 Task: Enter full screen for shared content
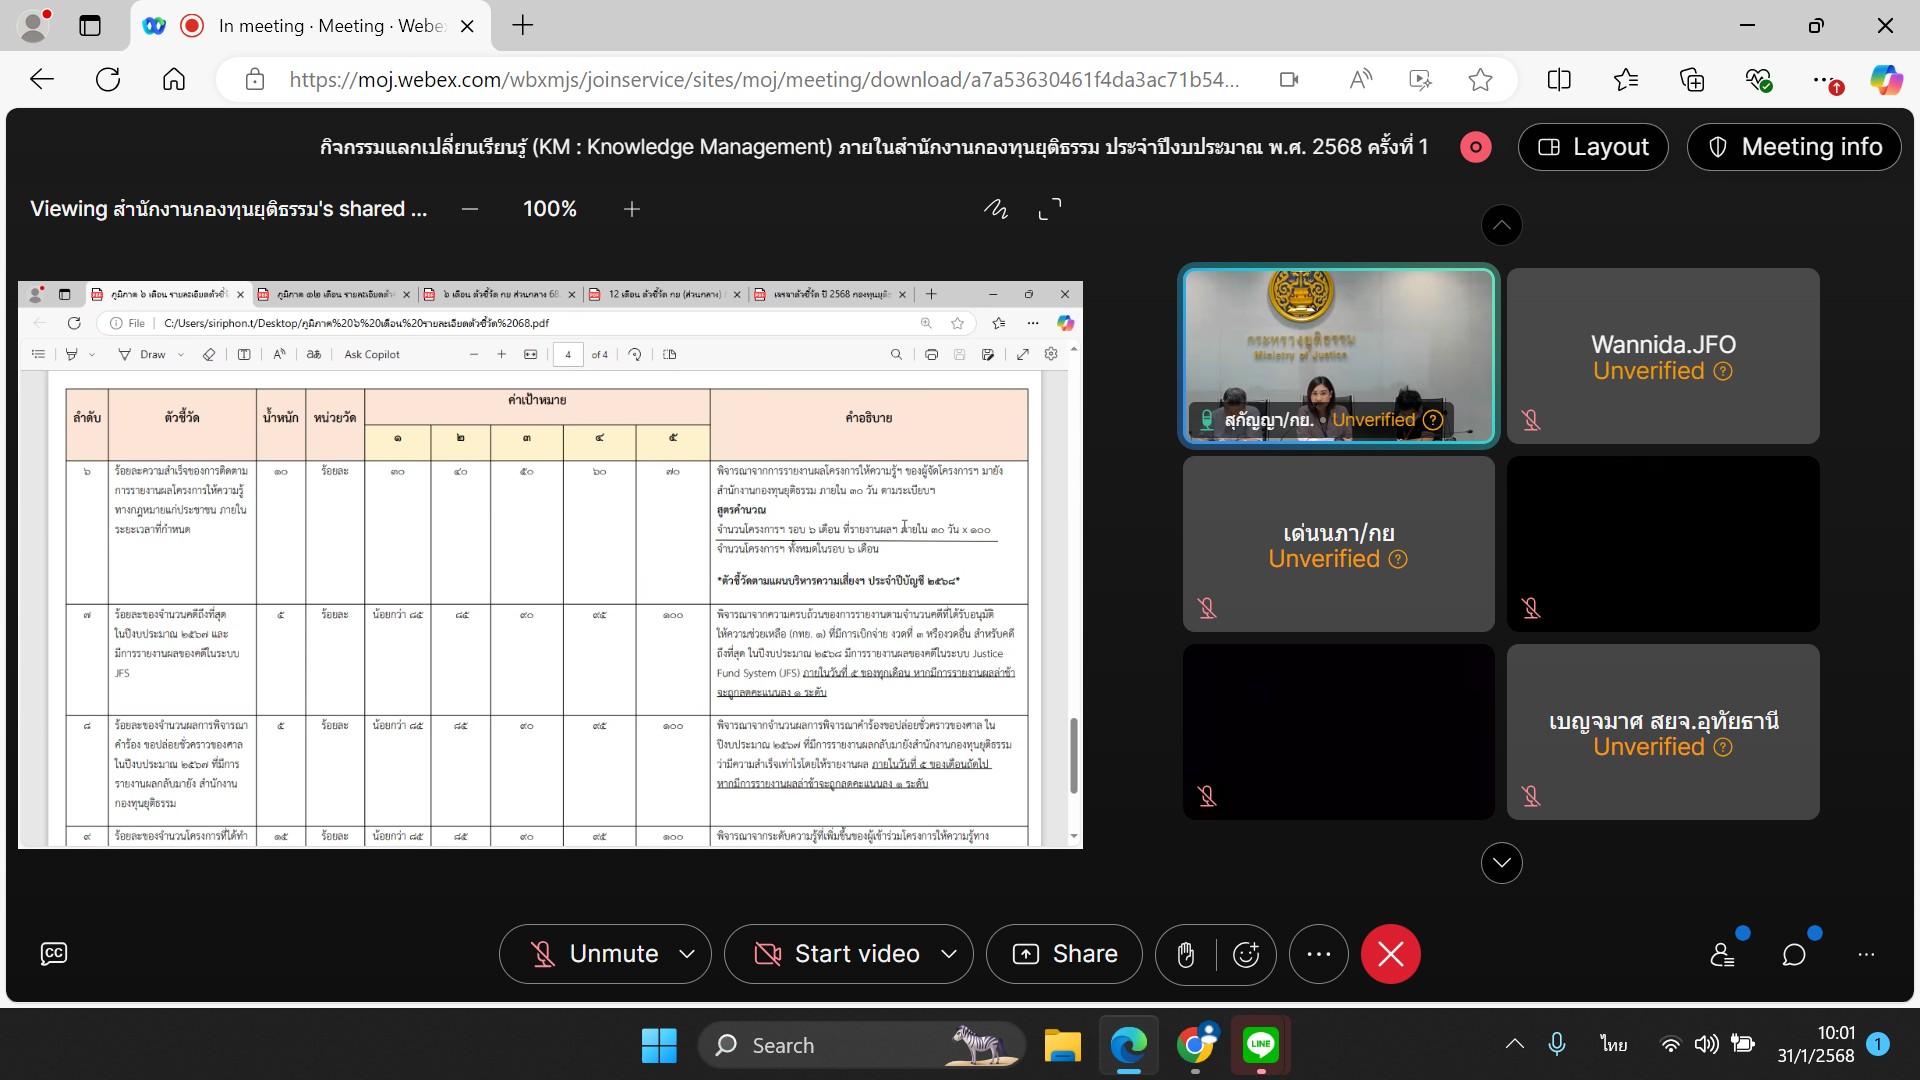click(1050, 209)
